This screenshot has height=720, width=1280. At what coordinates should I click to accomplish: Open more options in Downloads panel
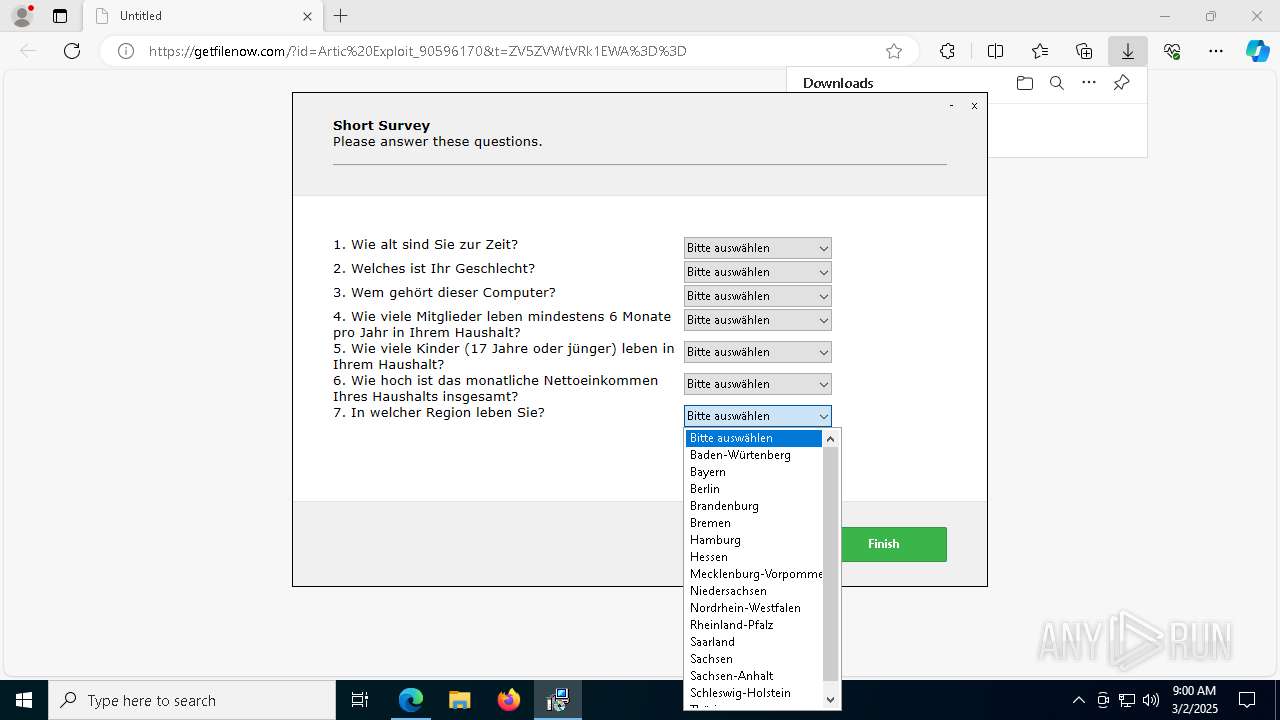pos(1089,83)
